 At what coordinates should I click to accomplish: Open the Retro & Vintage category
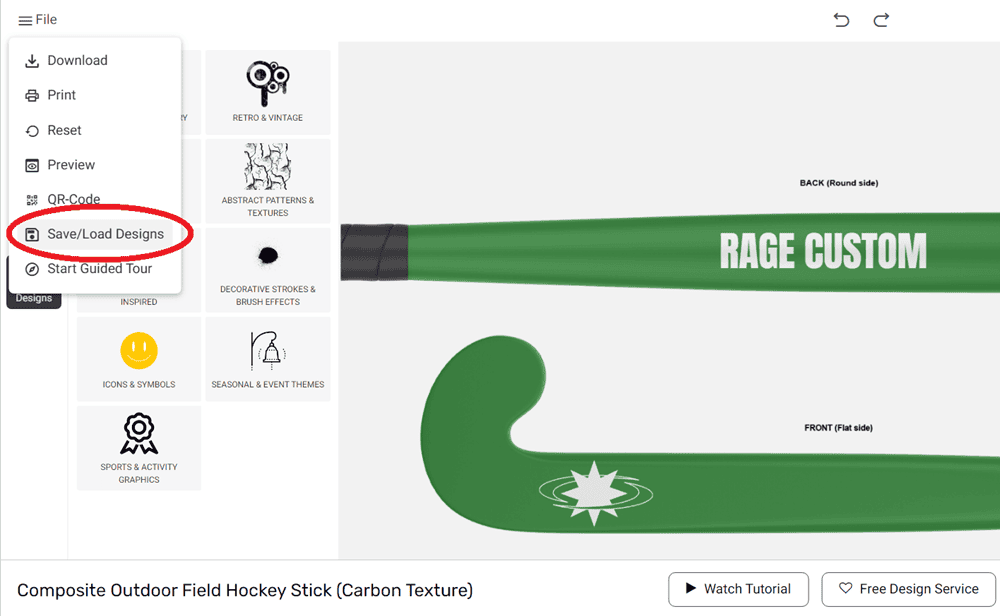[x=268, y=92]
